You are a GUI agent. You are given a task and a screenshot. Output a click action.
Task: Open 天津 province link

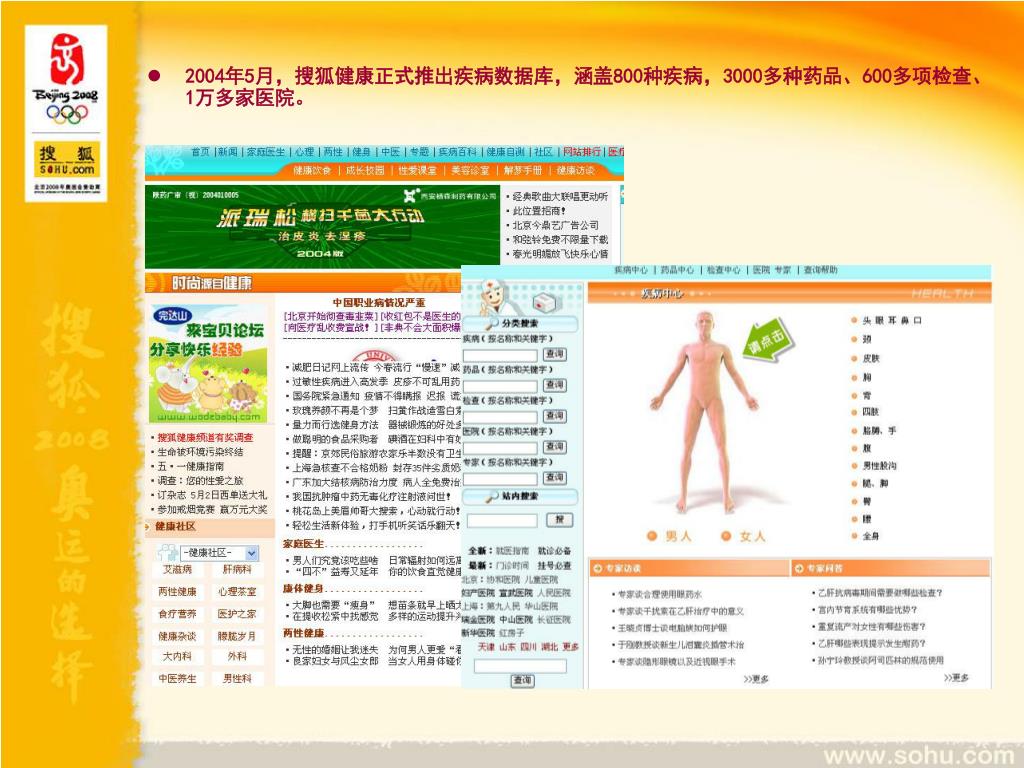click(x=487, y=647)
